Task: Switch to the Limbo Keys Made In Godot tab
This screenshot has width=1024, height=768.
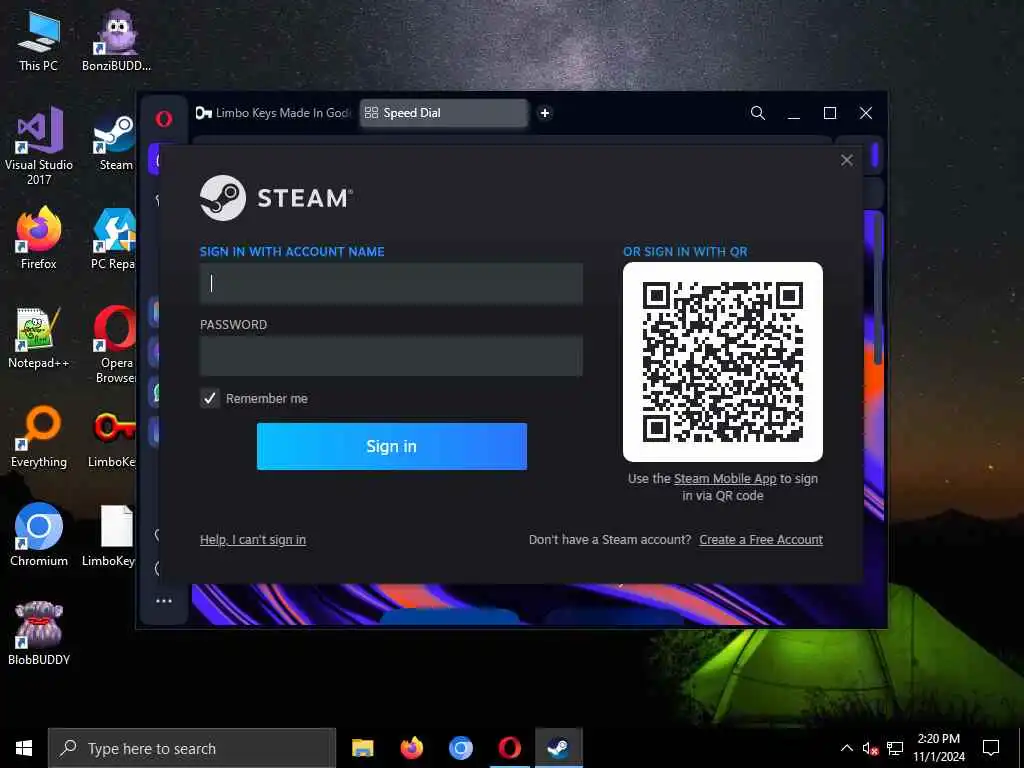Action: 273,113
